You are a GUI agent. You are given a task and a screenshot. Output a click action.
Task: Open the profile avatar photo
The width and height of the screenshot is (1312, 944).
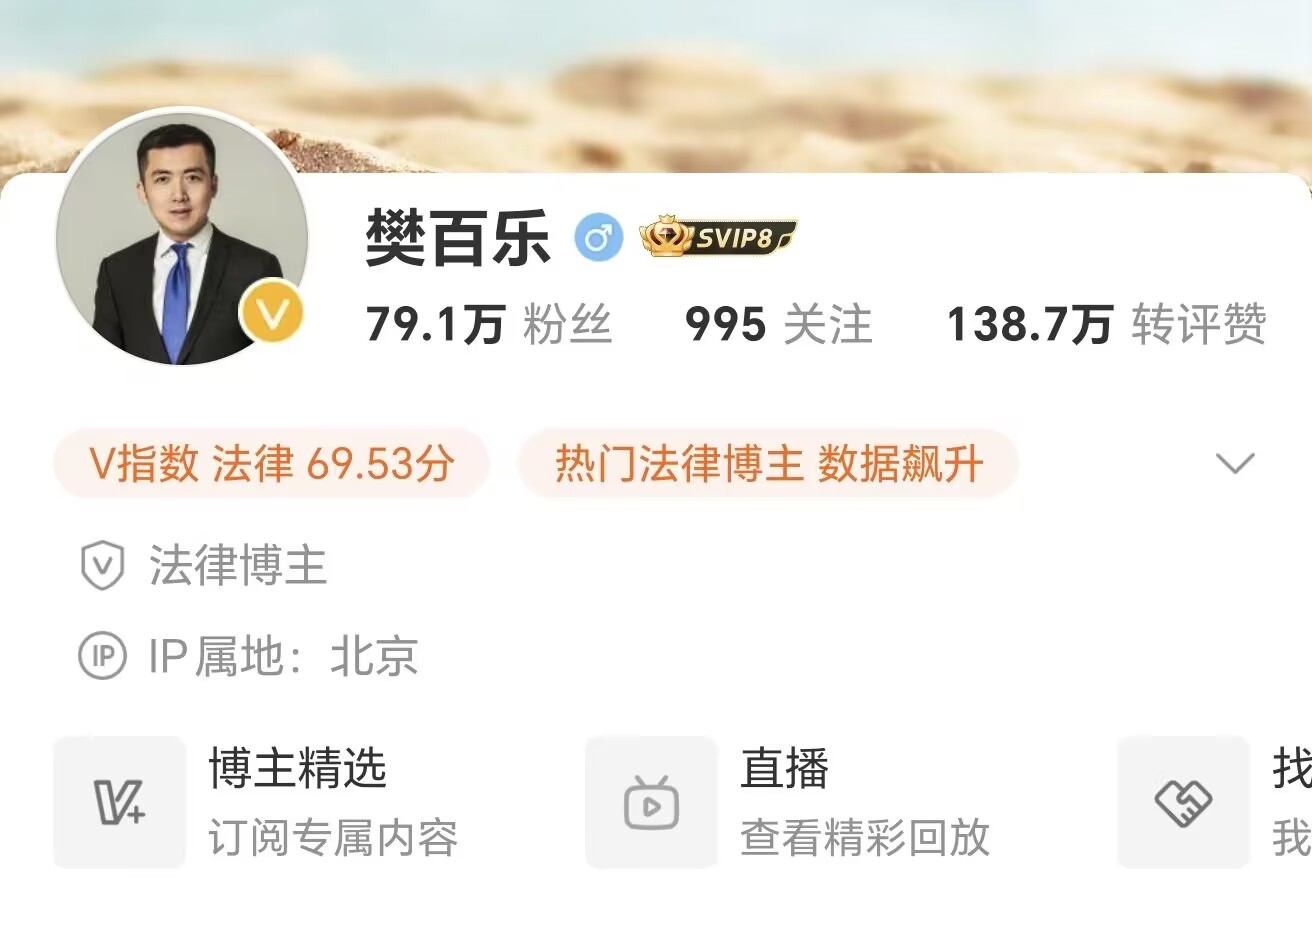[x=181, y=237]
